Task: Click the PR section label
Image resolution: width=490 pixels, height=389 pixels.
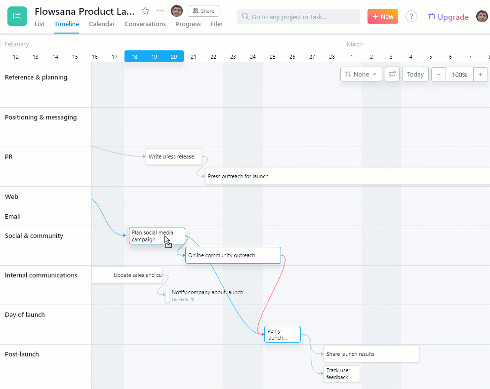Action: (9, 157)
